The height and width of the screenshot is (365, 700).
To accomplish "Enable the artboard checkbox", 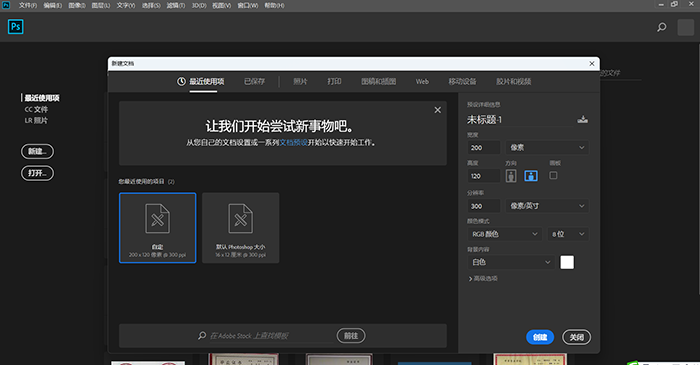I will (x=553, y=175).
